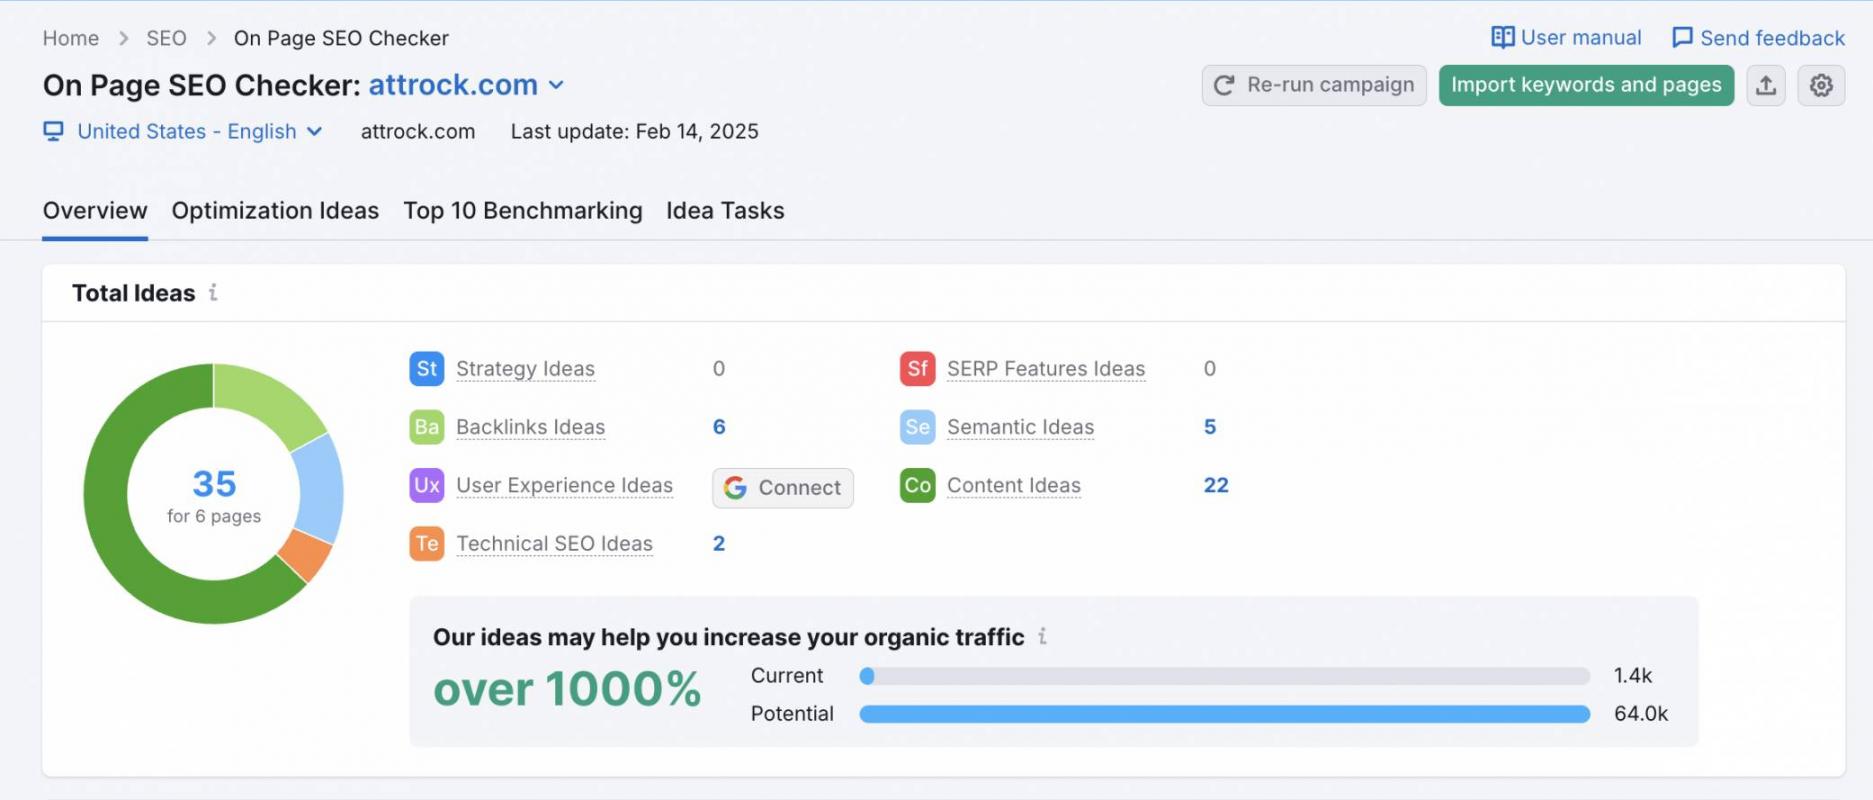Open the Content Ideas link
Image resolution: width=1873 pixels, height=800 pixels.
[x=1014, y=485]
